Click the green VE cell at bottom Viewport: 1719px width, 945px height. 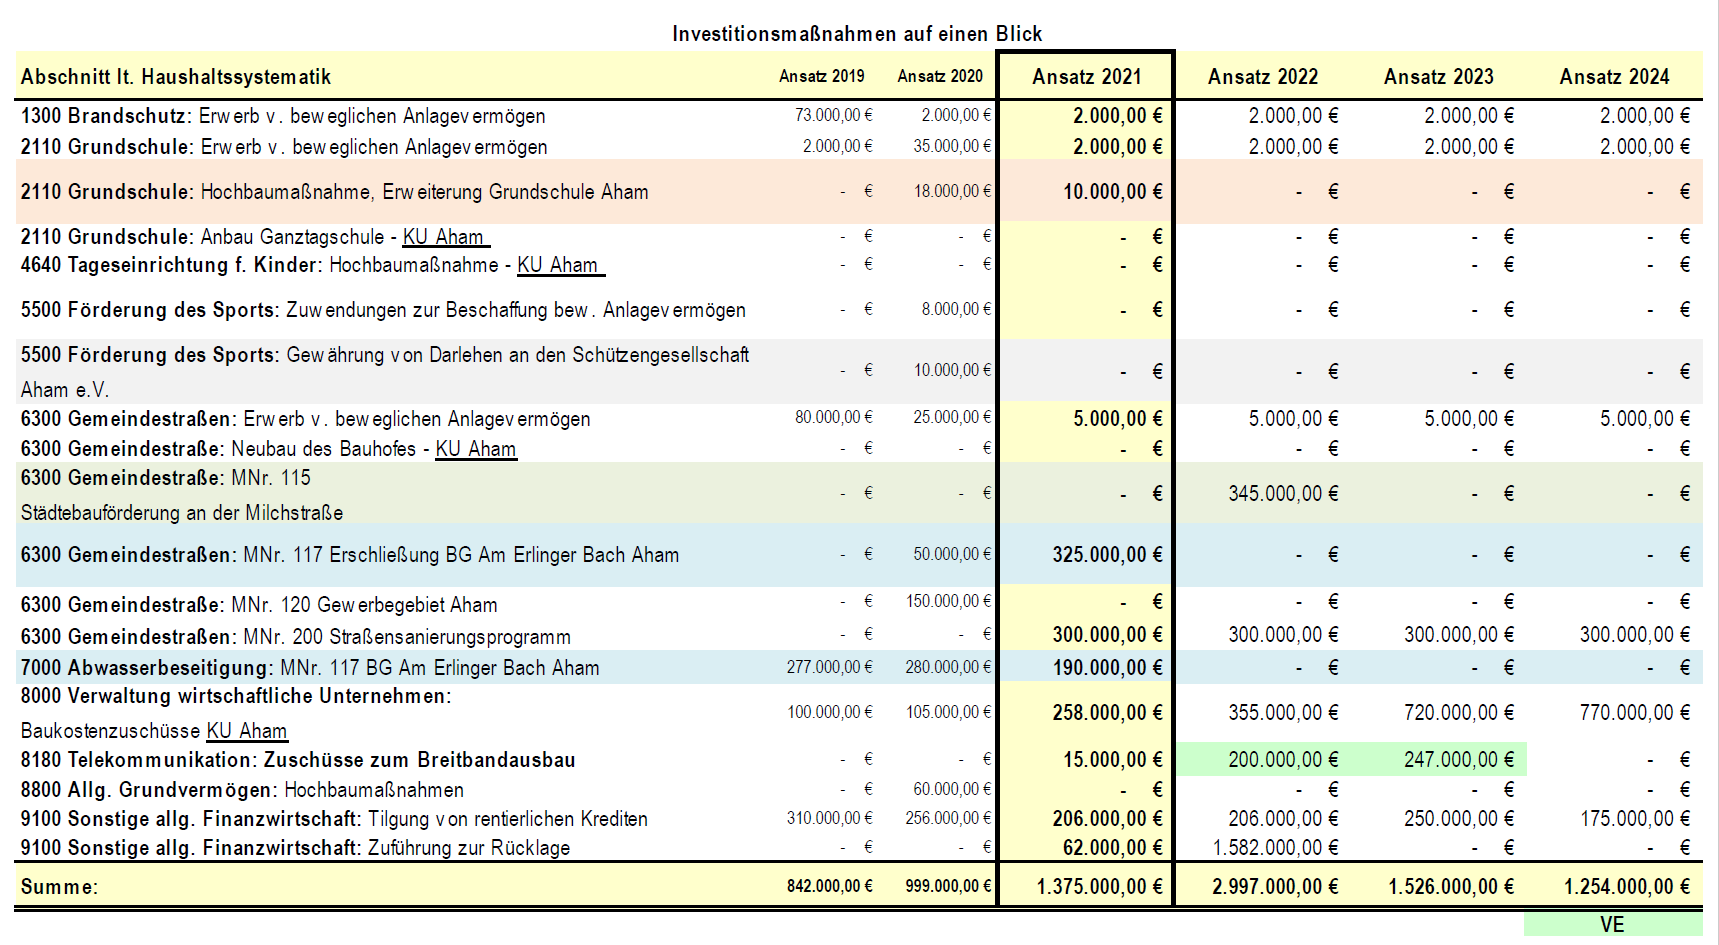point(1612,924)
